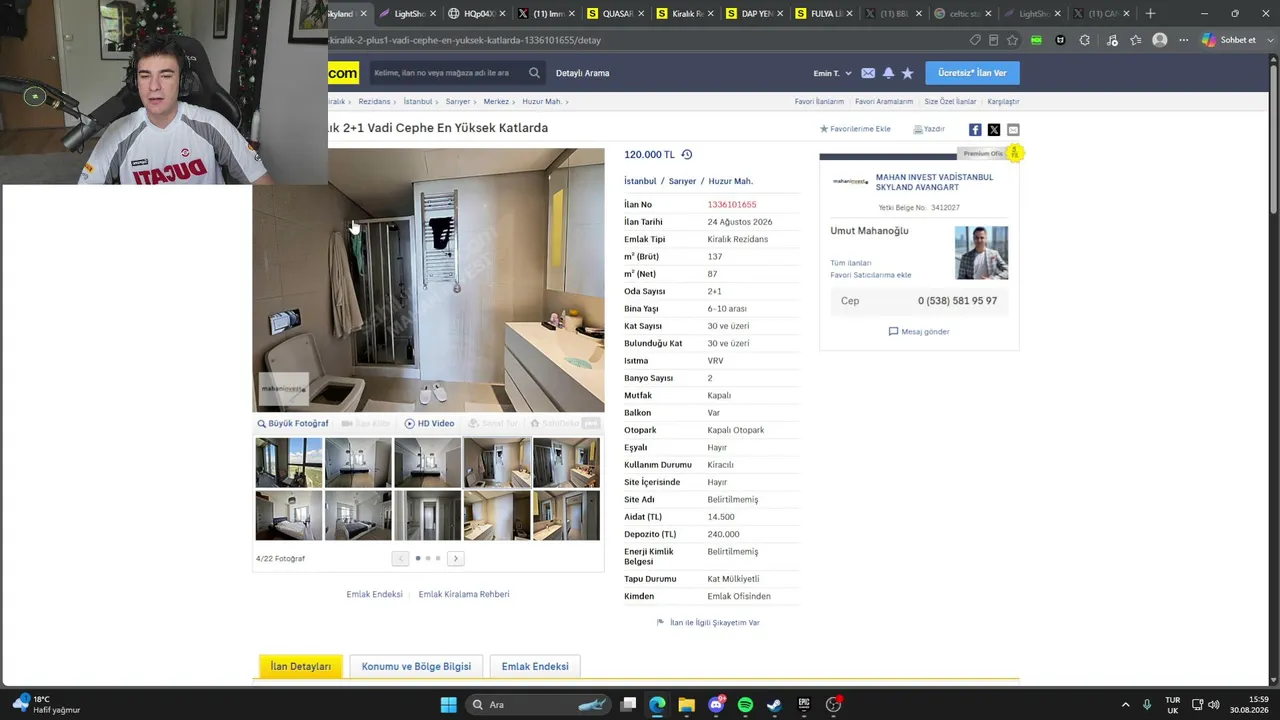This screenshot has height=720, width=1280.
Task: Open File Explorer from taskbar
Action: pyautogui.click(x=686, y=705)
